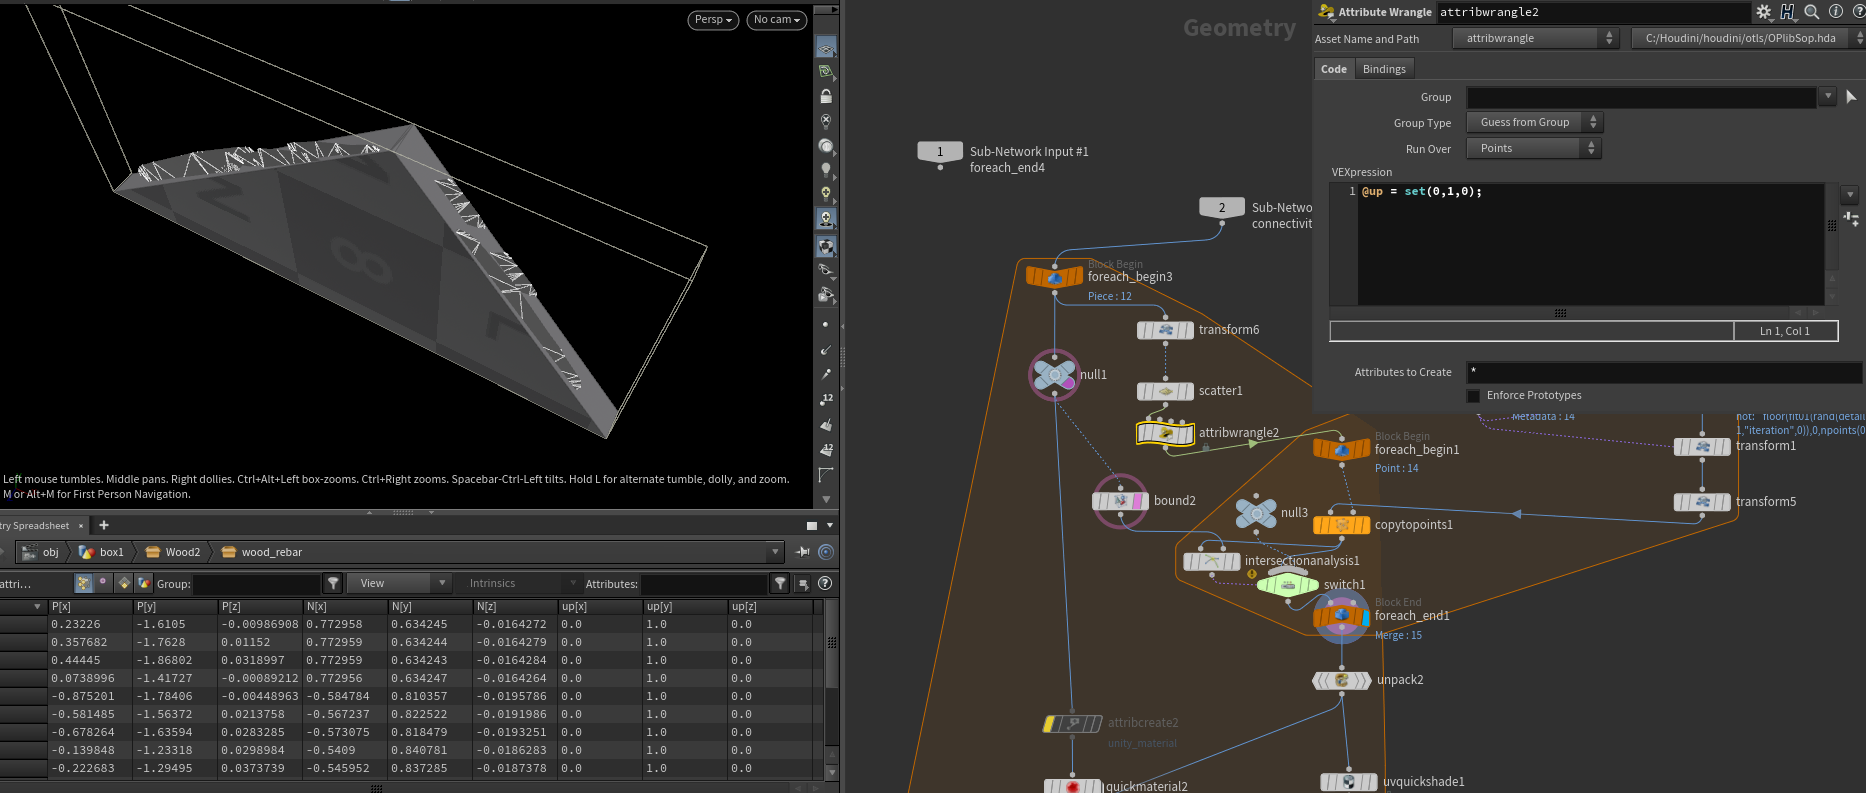
Task: Click the lock icon in viewport toolbar
Action: pyautogui.click(x=826, y=96)
